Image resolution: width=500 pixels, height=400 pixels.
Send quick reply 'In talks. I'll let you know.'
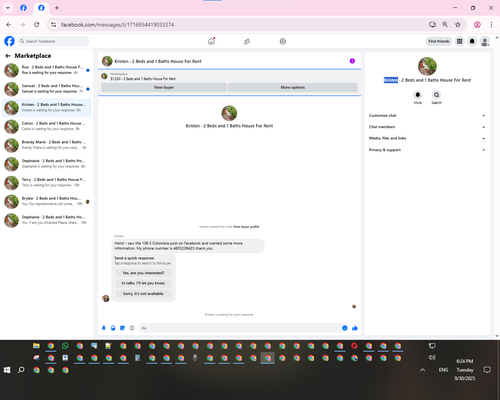point(143,283)
